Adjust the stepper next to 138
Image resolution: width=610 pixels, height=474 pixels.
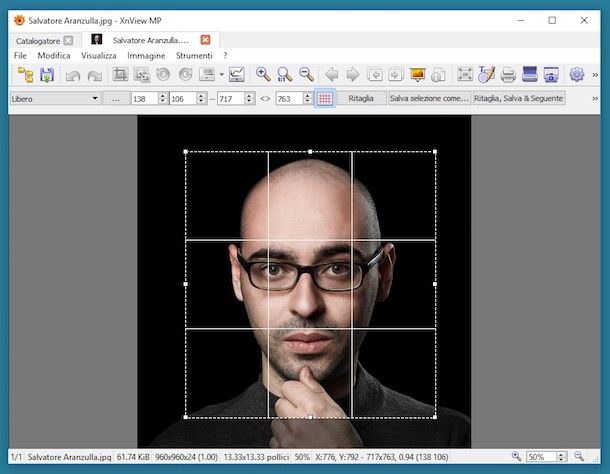point(163,98)
